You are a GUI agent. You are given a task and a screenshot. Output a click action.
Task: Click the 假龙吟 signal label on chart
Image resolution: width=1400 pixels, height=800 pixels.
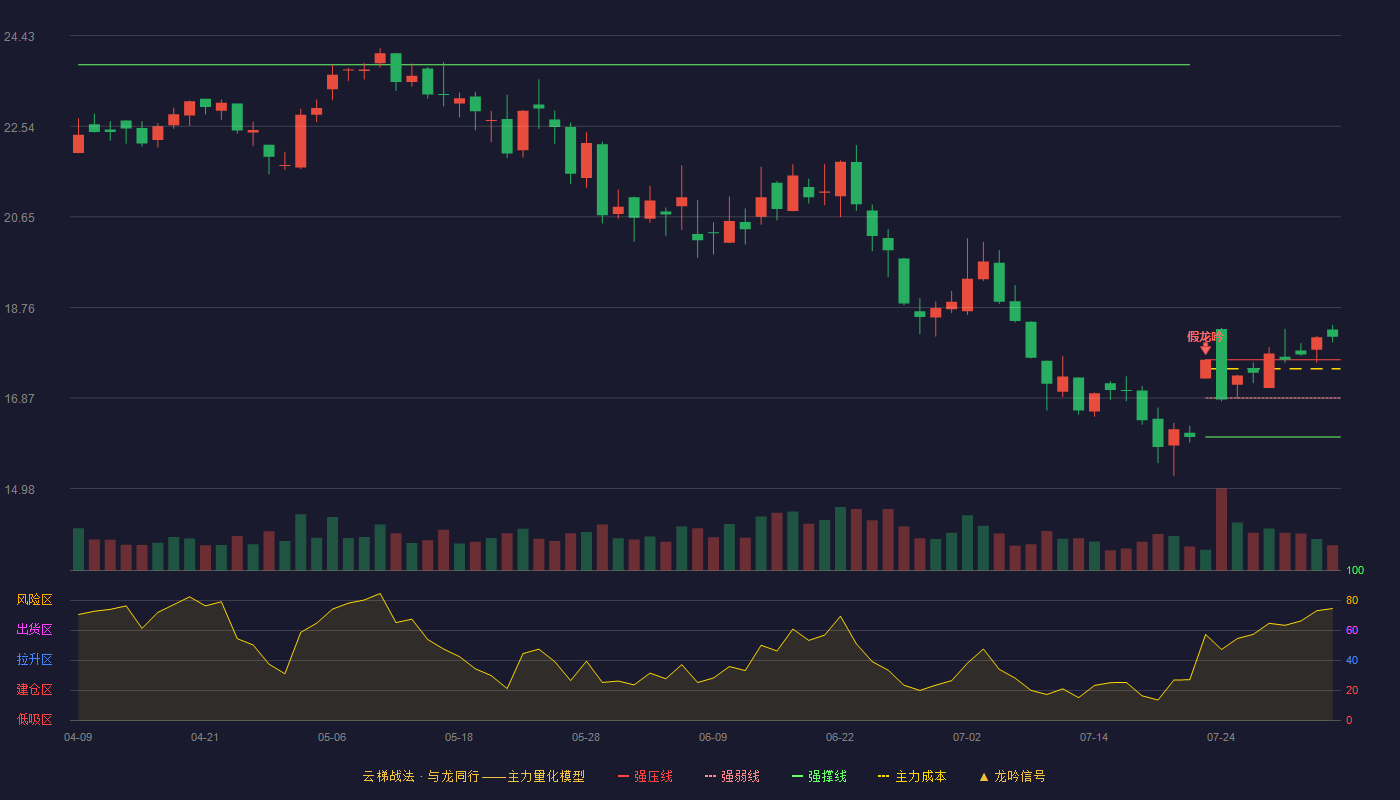1205,337
